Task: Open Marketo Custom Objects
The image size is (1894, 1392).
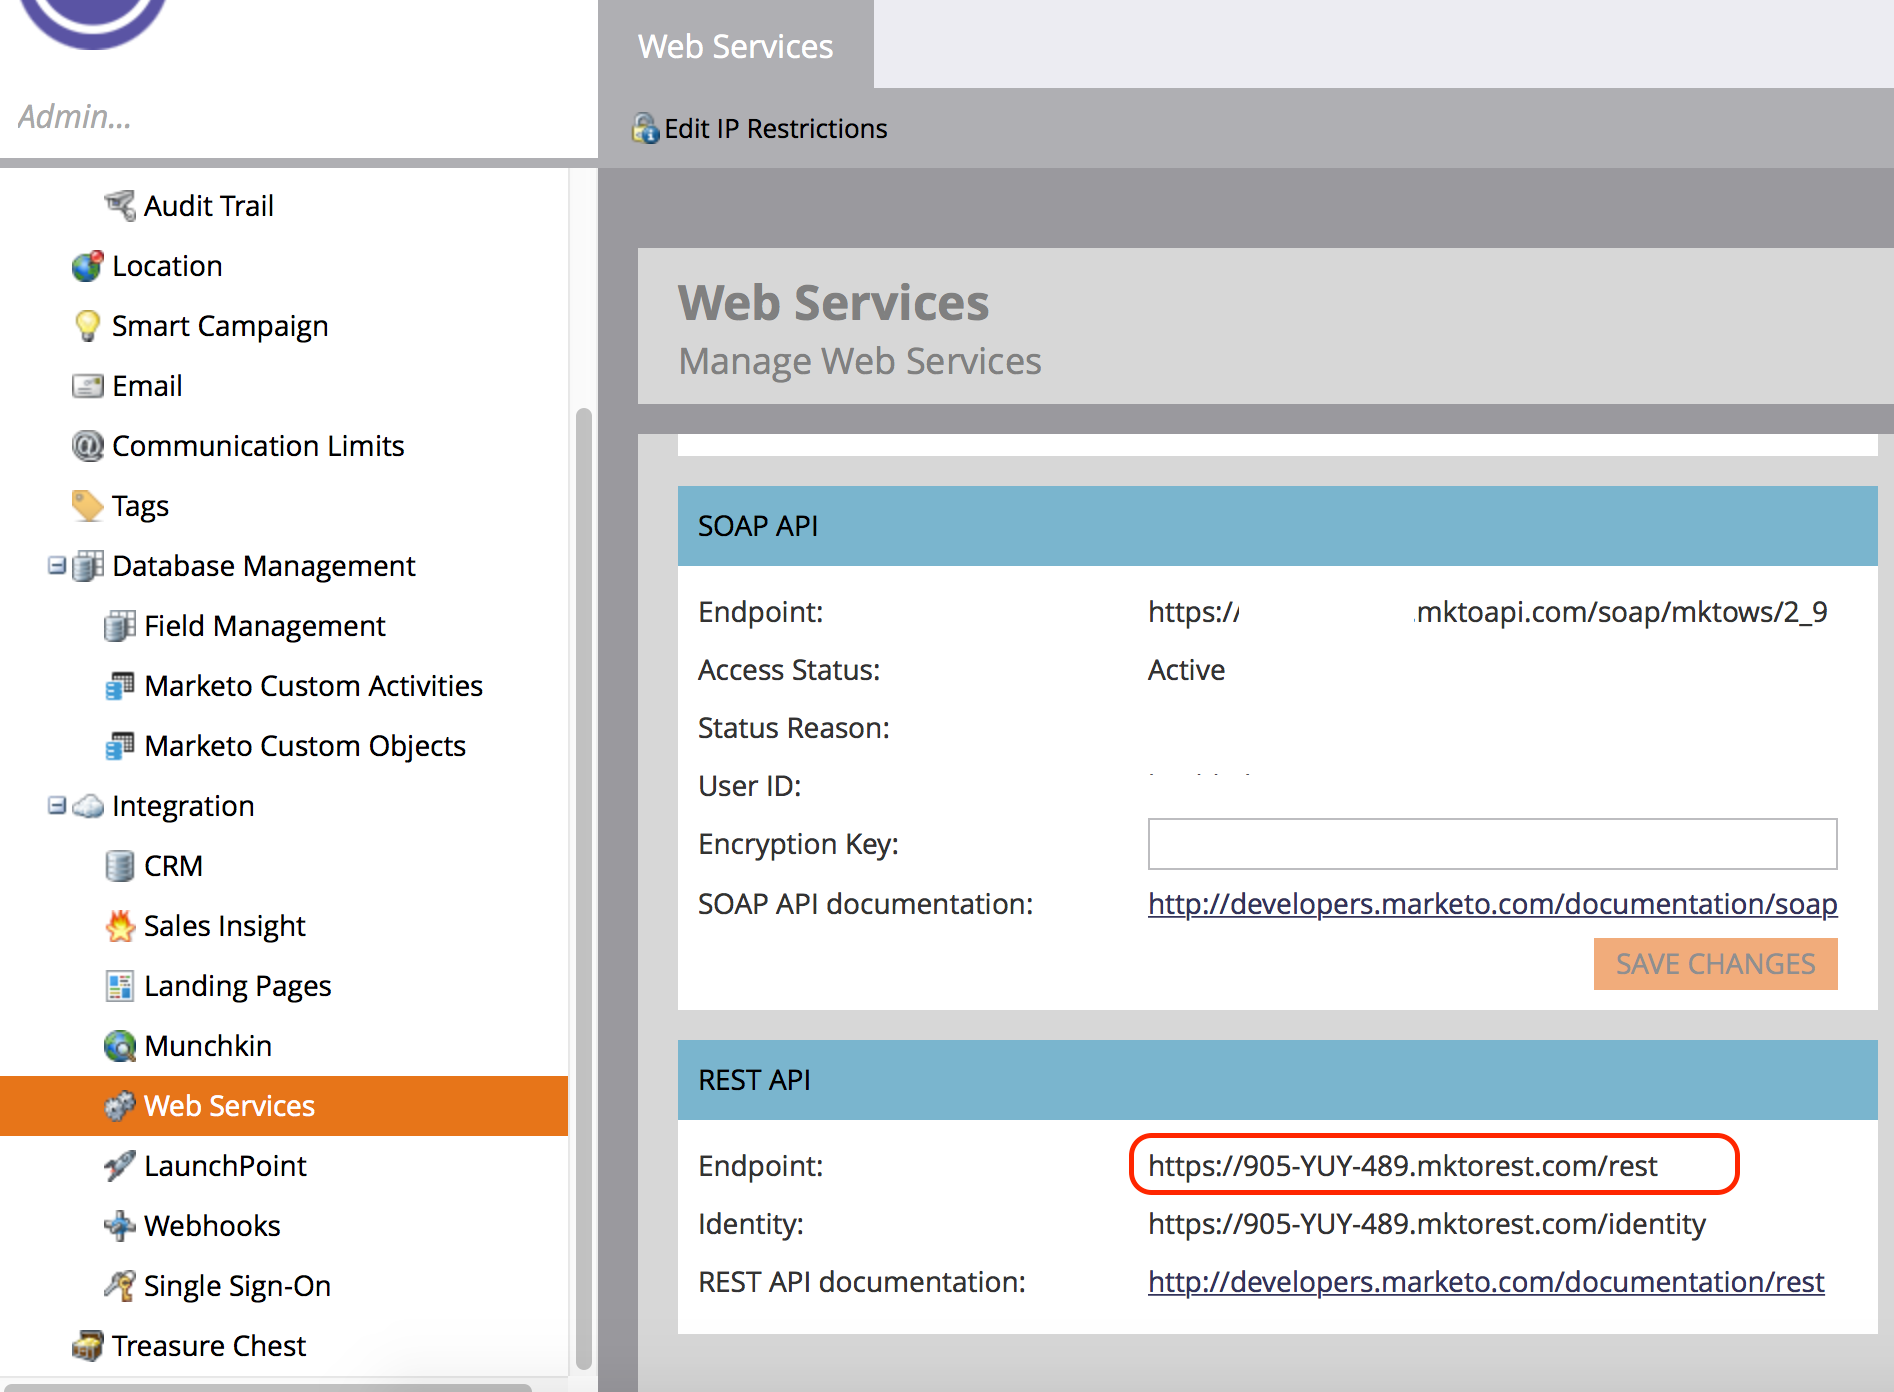Action: click(x=305, y=746)
